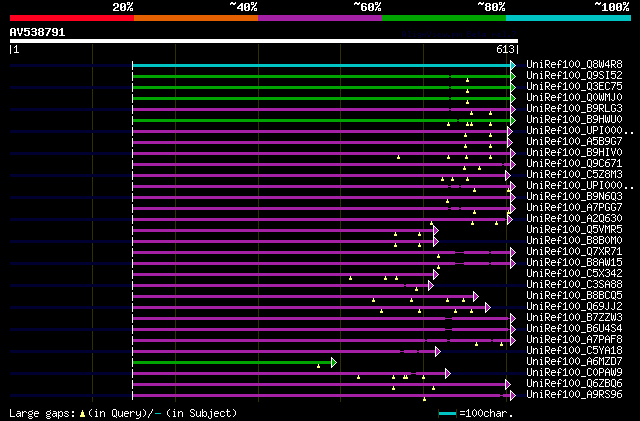Select the UniRef100_A5B9G7 label
The image size is (640, 421).
point(574,142)
